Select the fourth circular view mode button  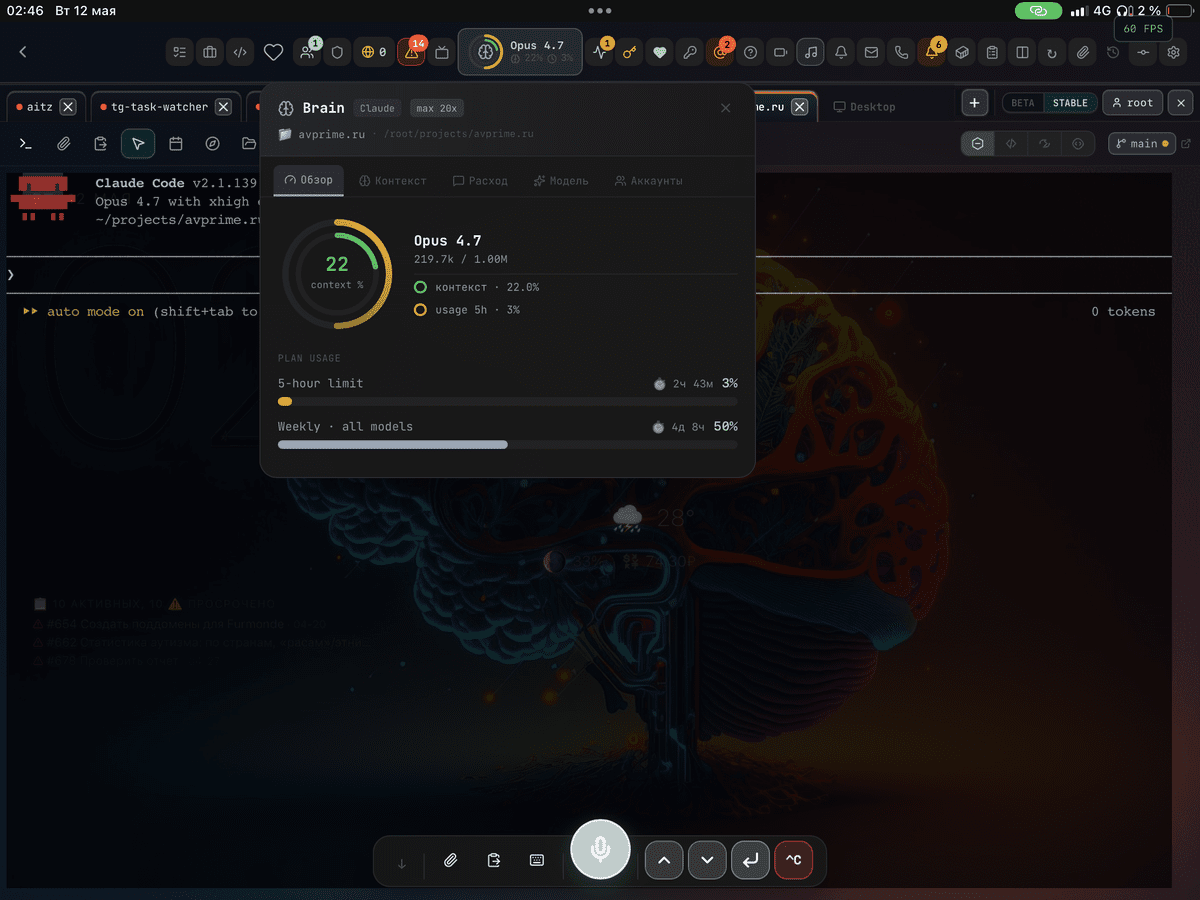click(1078, 144)
